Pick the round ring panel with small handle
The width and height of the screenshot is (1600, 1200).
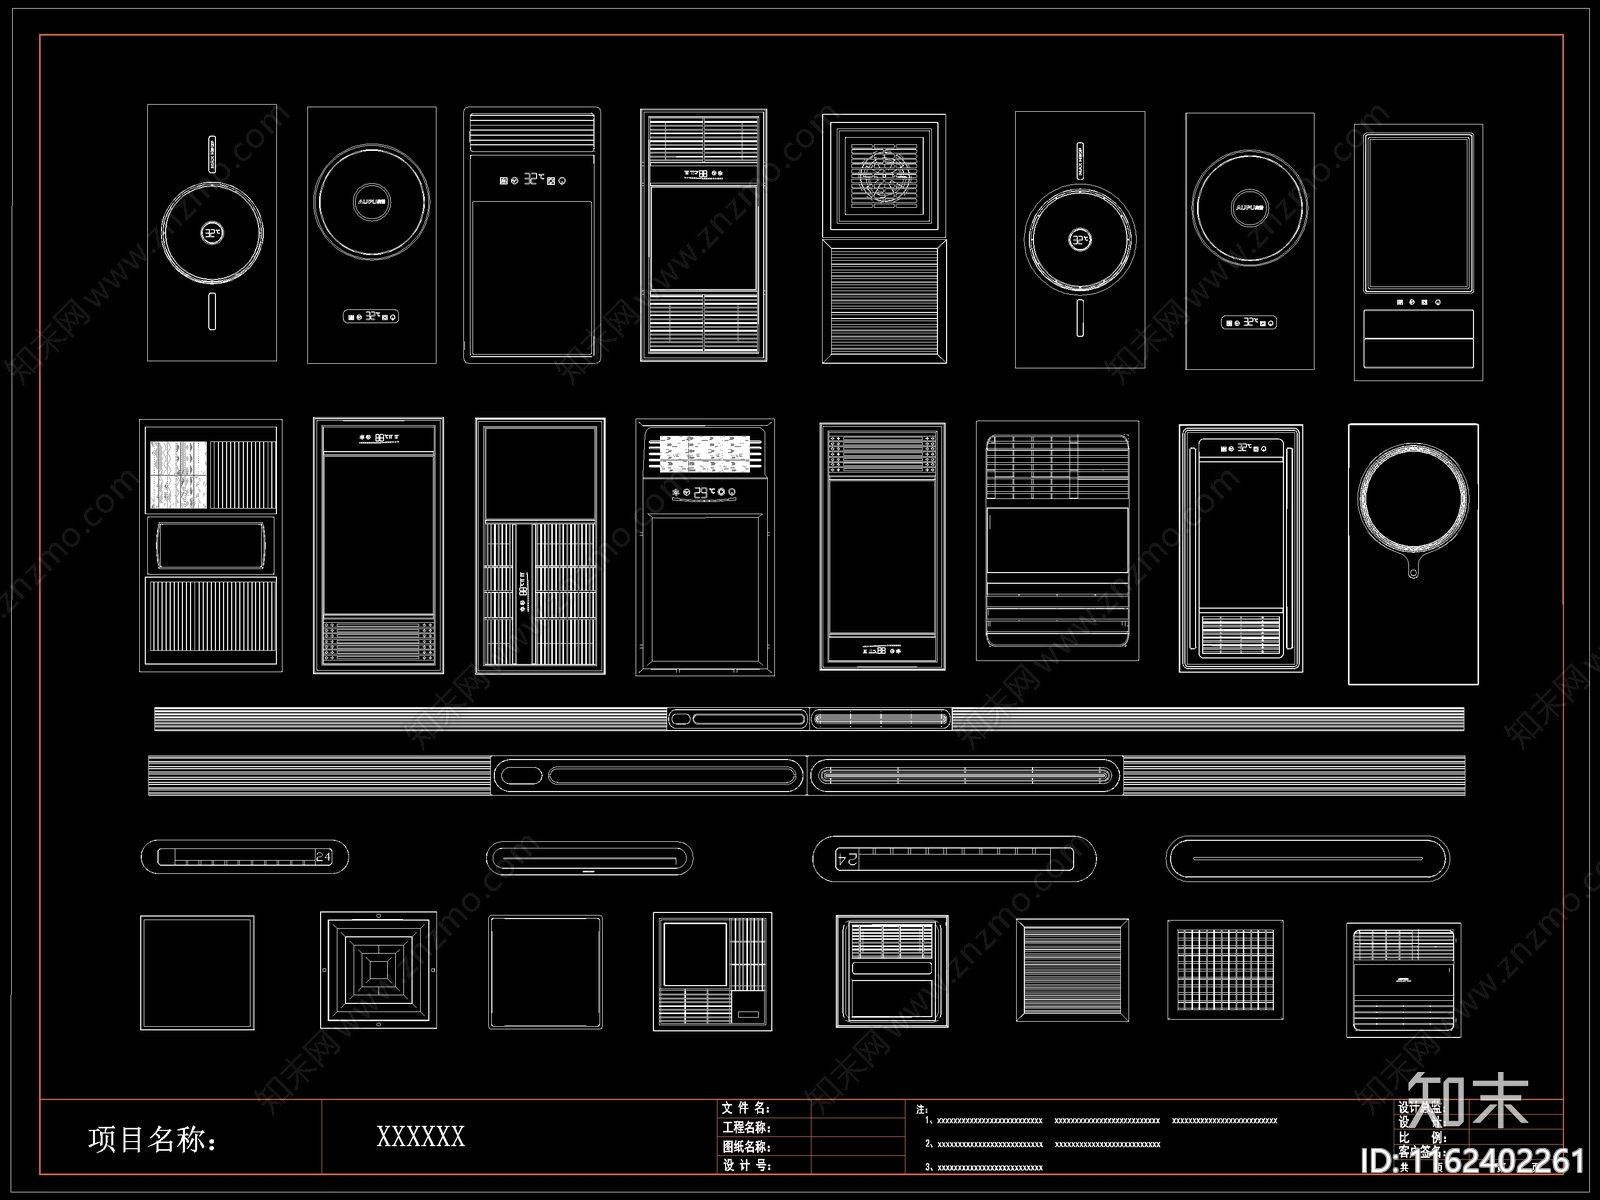[1413, 553]
